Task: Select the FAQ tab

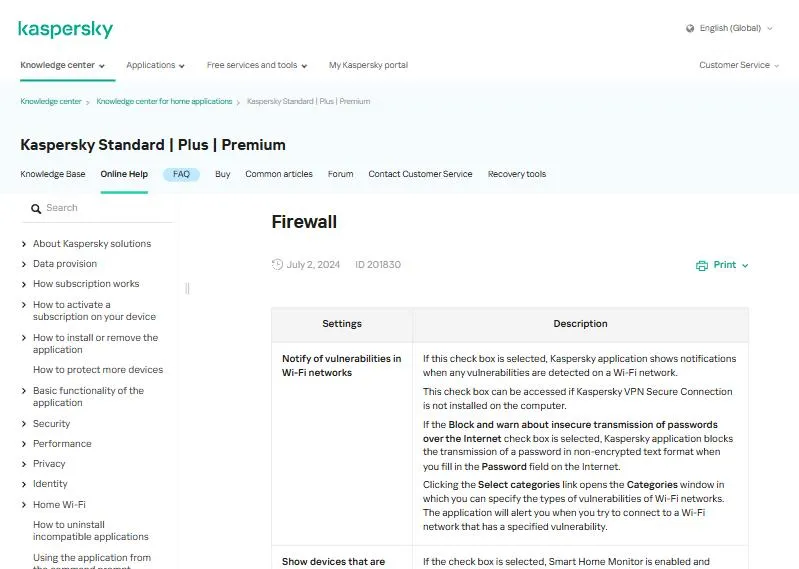Action: 181,174
